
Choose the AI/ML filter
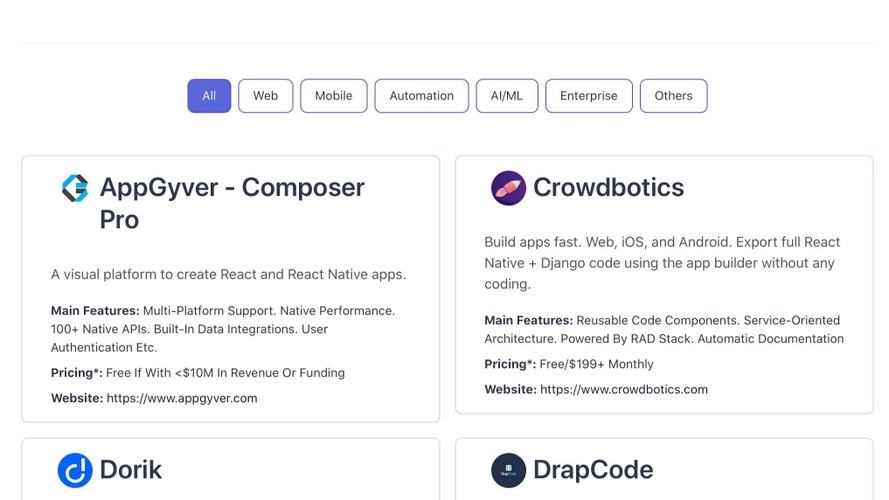(507, 96)
